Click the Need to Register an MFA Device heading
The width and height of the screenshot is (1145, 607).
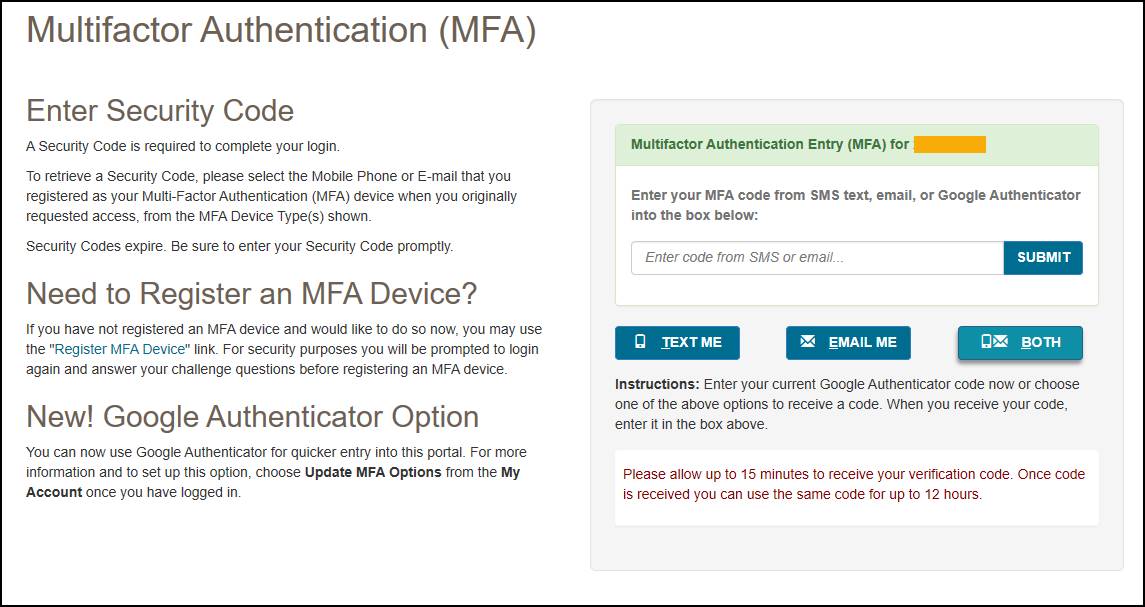[252, 294]
